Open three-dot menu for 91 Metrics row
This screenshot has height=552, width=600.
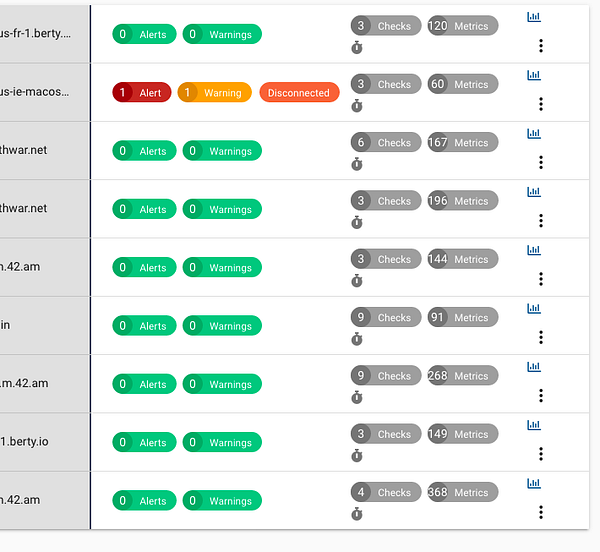[x=541, y=337]
